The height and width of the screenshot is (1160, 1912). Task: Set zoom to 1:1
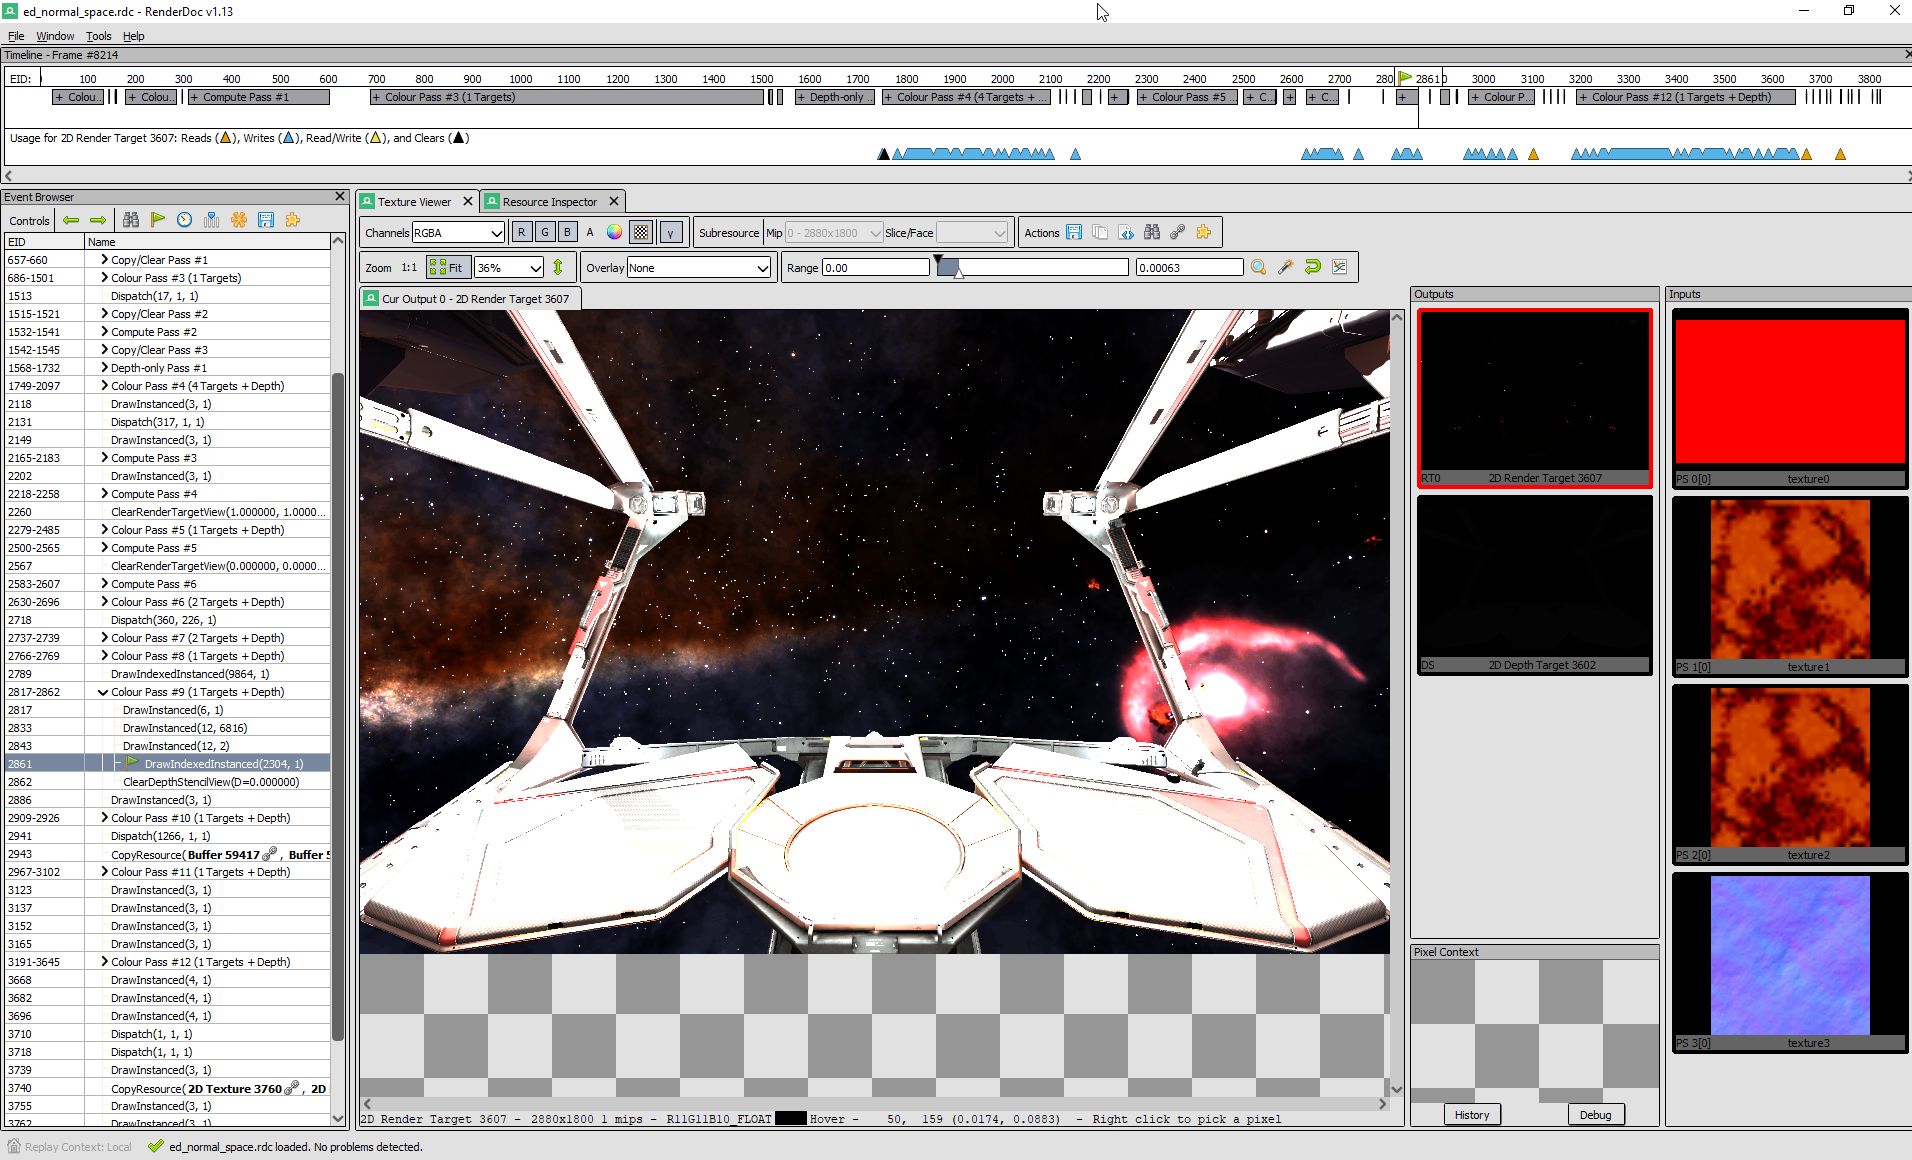409,267
